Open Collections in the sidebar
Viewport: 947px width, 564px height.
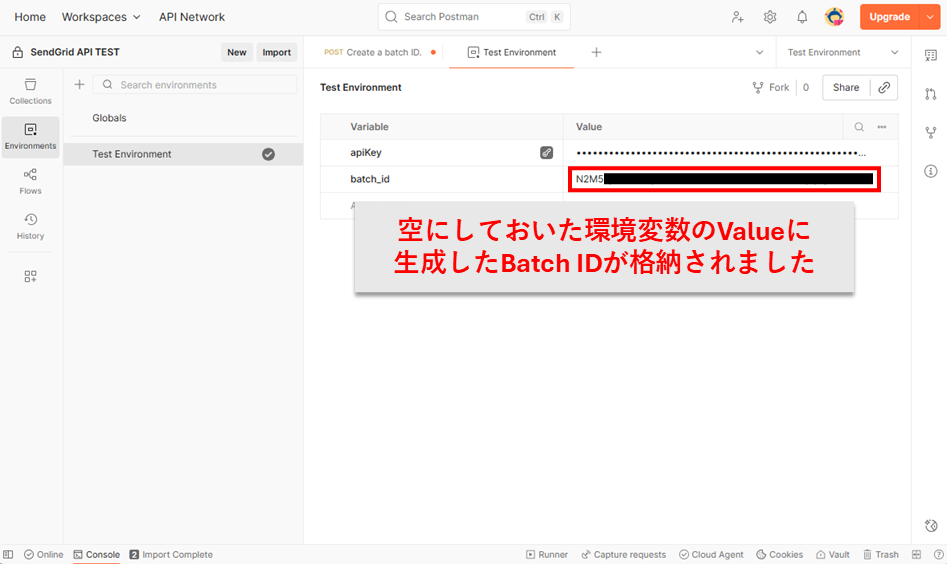(x=30, y=91)
